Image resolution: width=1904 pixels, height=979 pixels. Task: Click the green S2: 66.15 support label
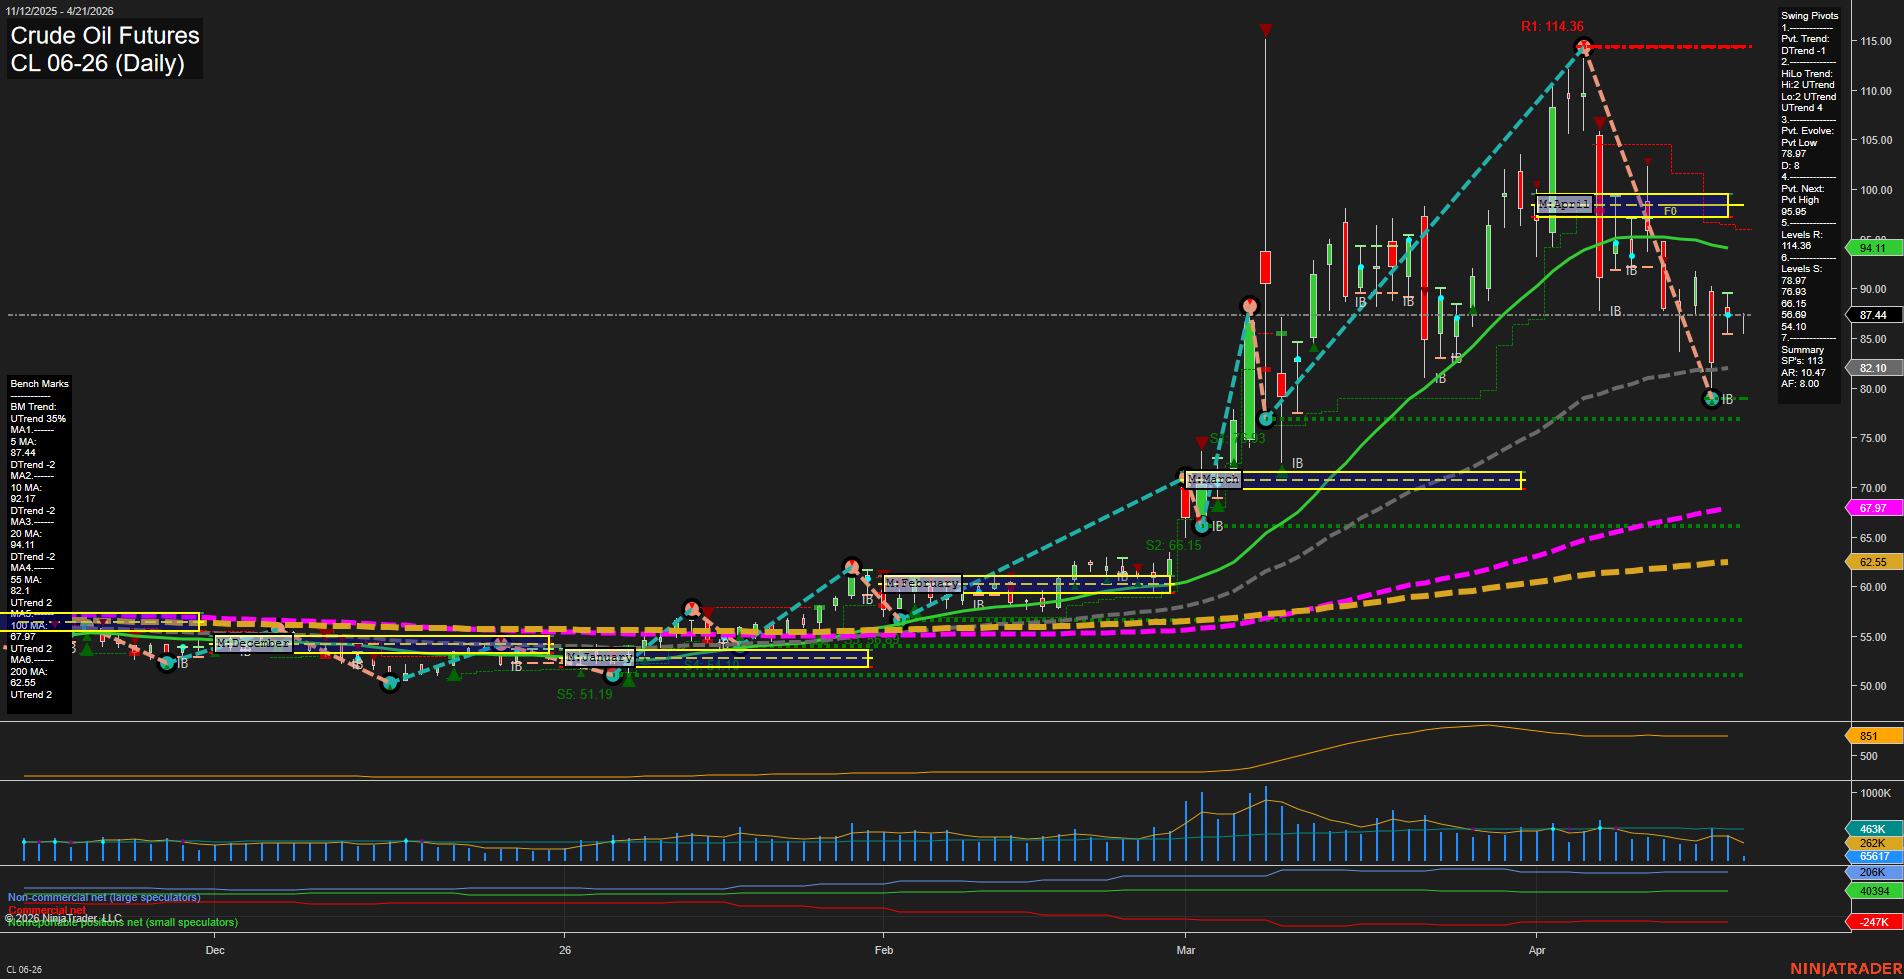(x=1173, y=546)
